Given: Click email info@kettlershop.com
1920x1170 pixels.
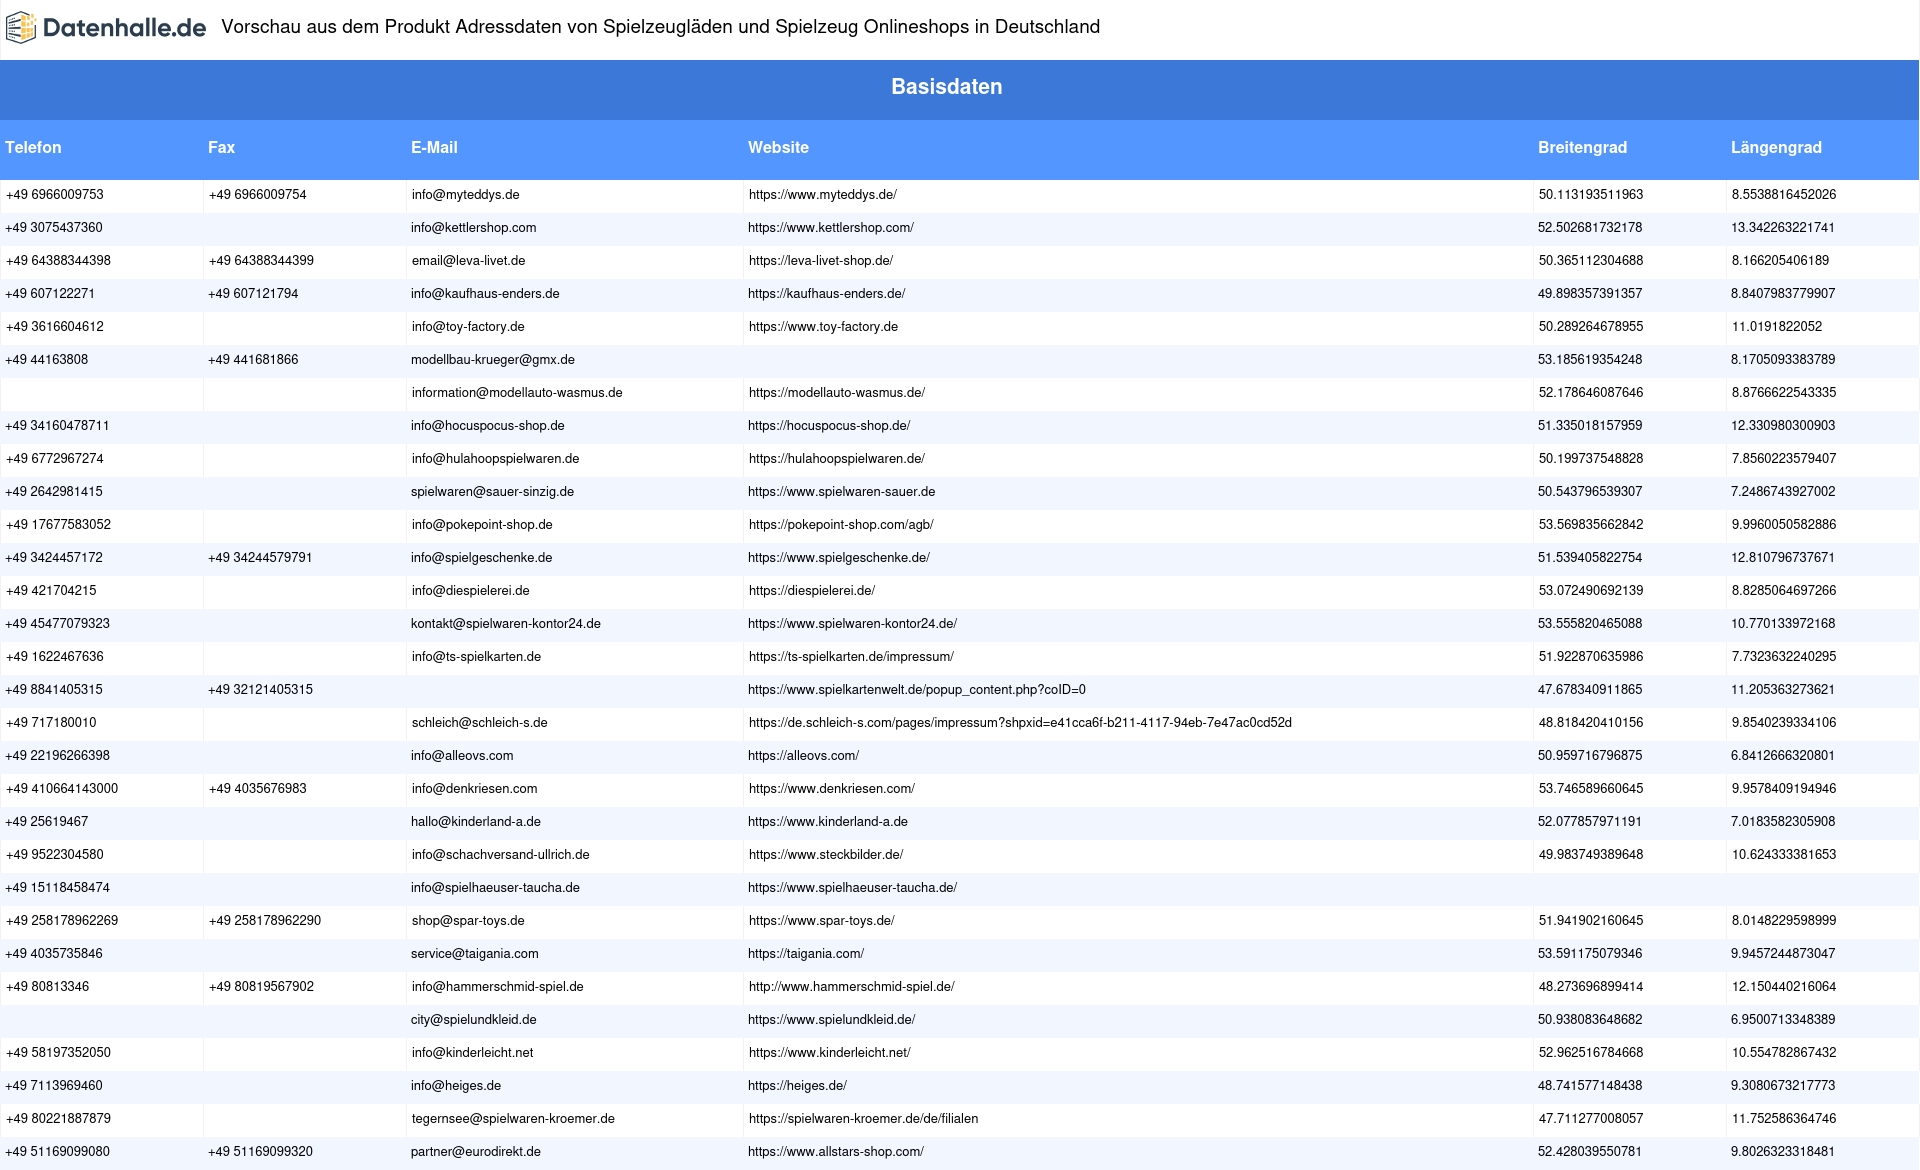Looking at the screenshot, I should point(473,228).
